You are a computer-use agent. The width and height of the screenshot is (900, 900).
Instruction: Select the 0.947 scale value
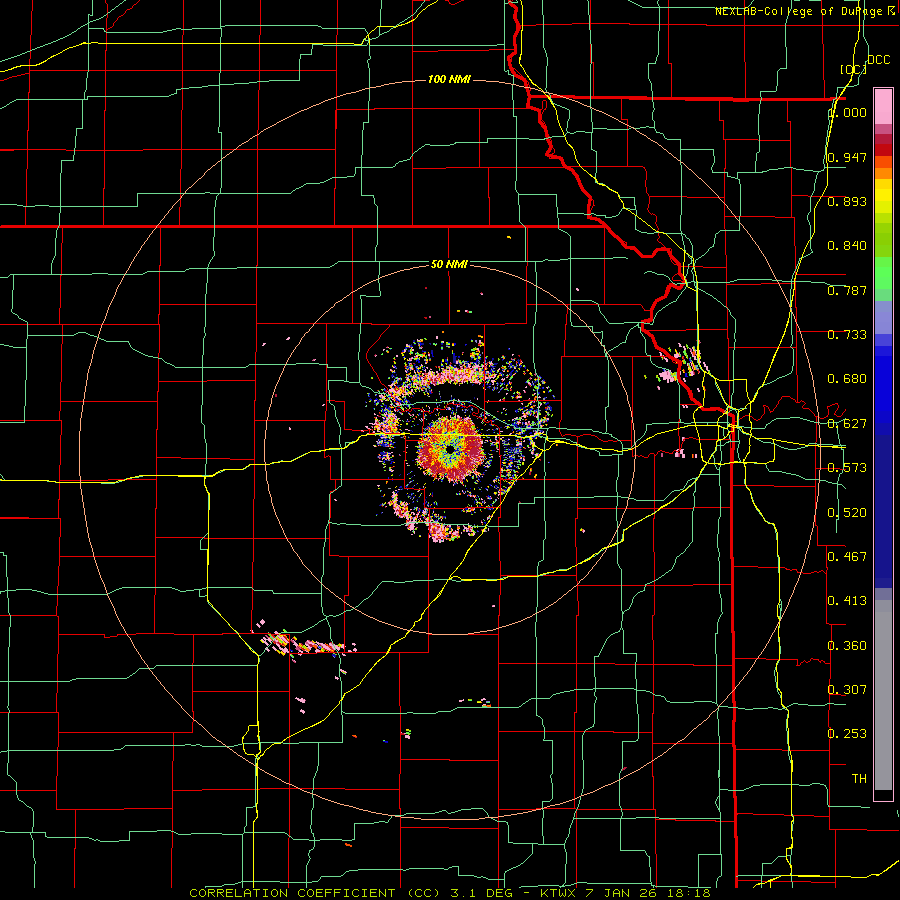[x=847, y=157]
